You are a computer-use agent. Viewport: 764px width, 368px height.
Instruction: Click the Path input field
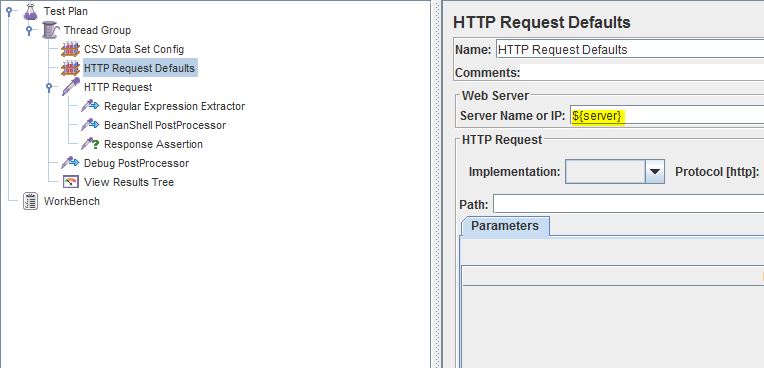point(629,204)
